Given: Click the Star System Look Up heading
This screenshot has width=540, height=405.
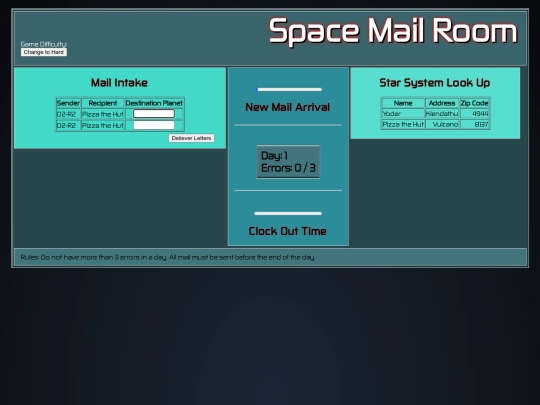Looking at the screenshot, I should point(435,83).
